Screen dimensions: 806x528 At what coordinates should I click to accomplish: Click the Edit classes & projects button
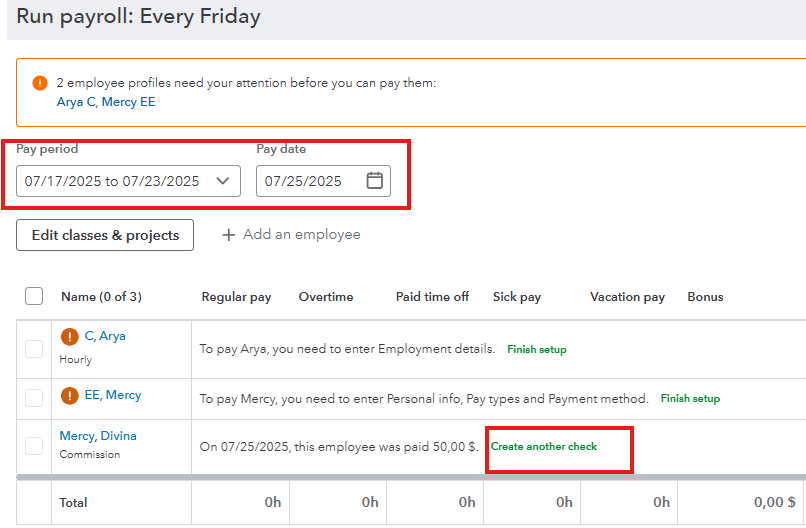click(x=105, y=235)
